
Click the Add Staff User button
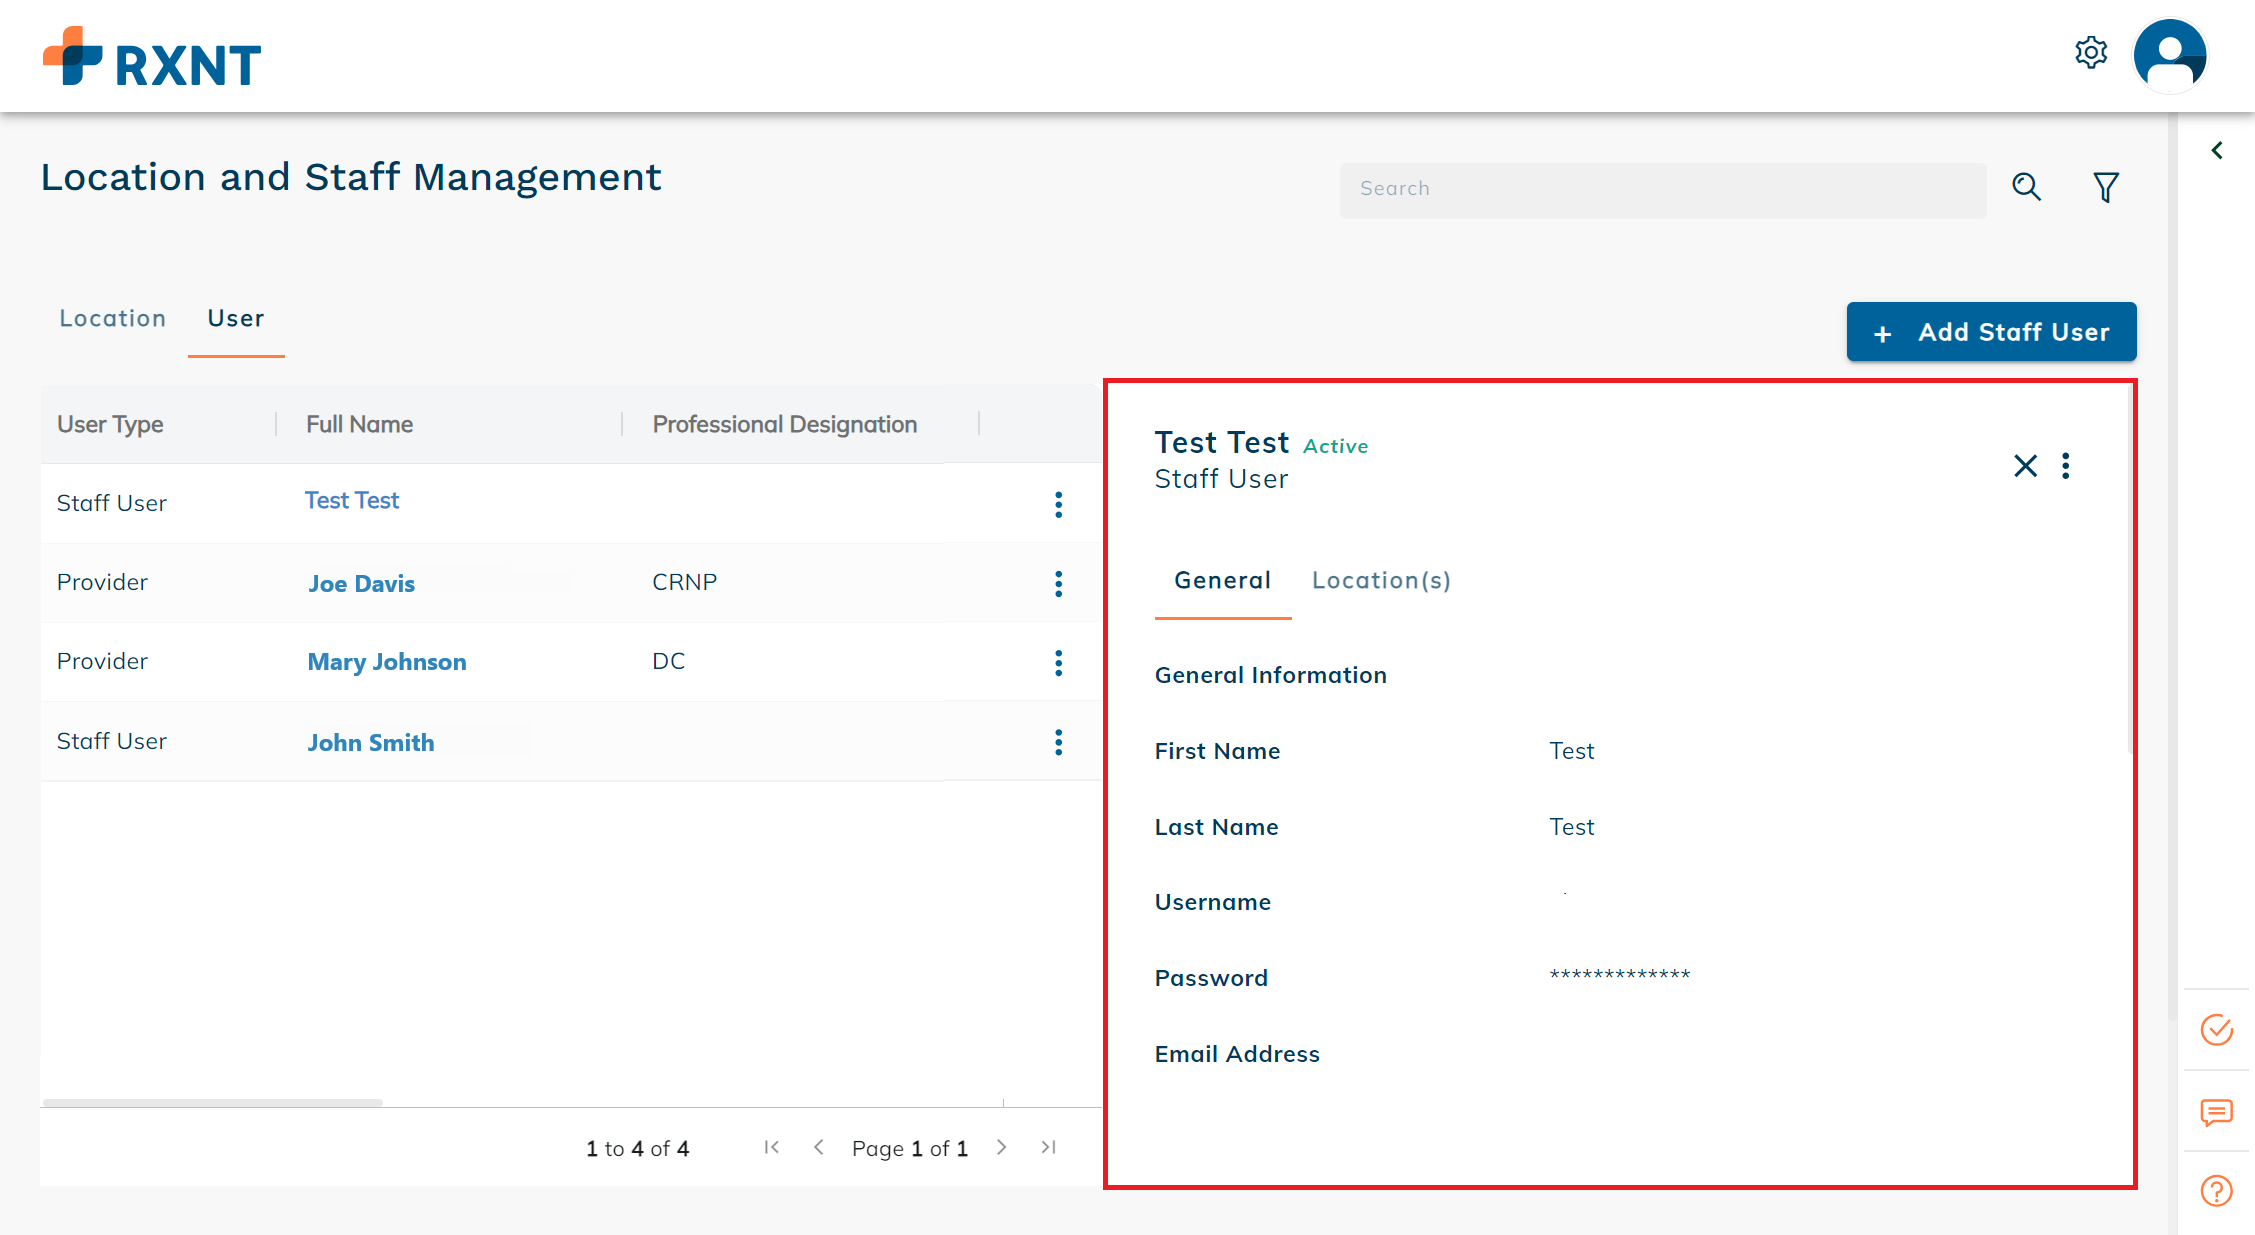[x=1991, y=332]
